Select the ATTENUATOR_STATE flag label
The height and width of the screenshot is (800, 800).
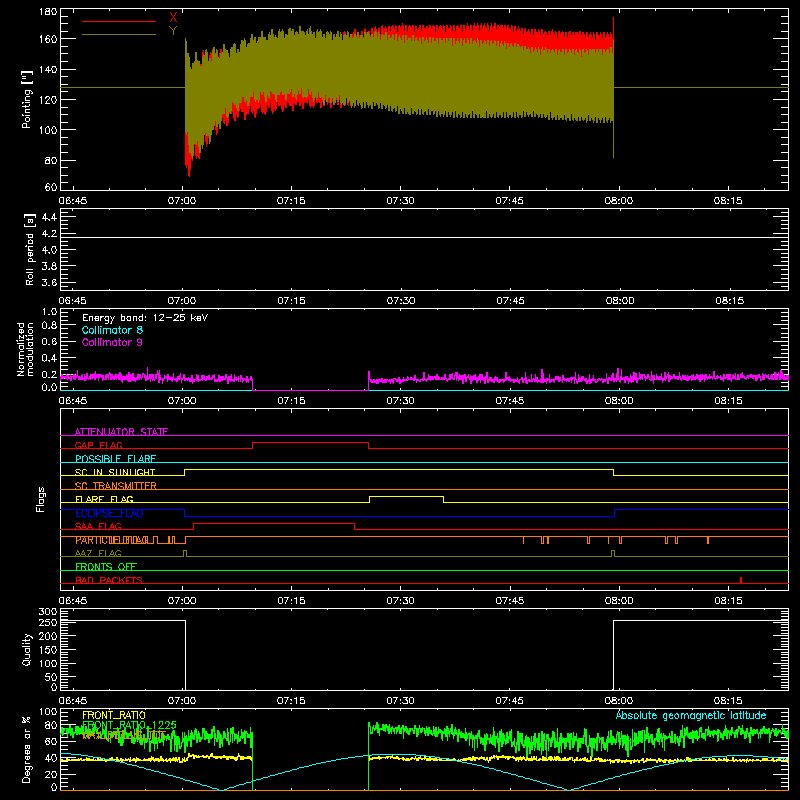121,432
